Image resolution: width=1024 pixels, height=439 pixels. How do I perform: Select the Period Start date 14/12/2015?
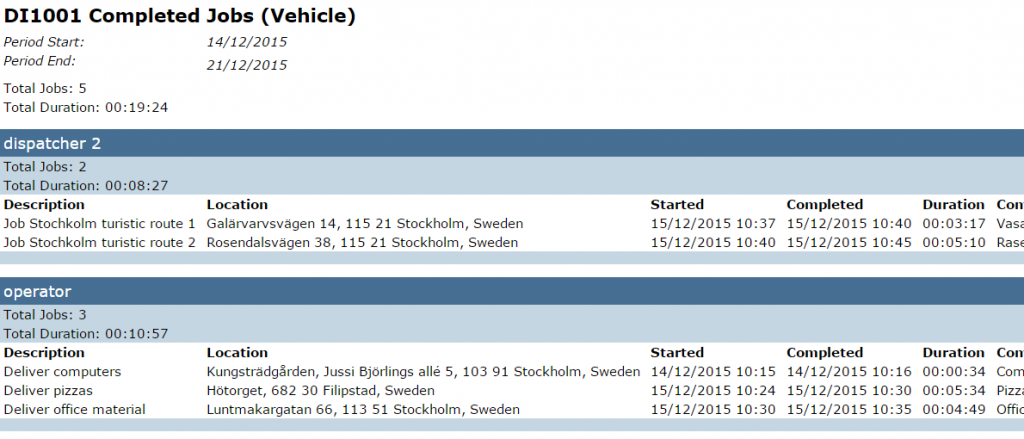247,42
